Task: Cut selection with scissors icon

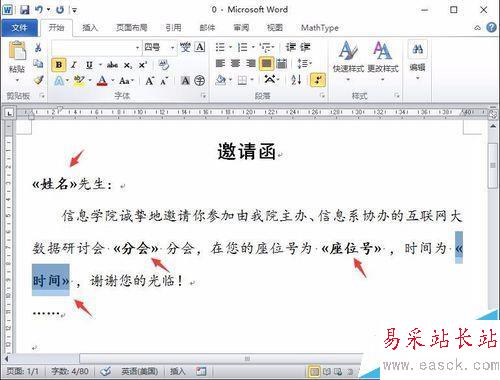Action: click(38, 48)
